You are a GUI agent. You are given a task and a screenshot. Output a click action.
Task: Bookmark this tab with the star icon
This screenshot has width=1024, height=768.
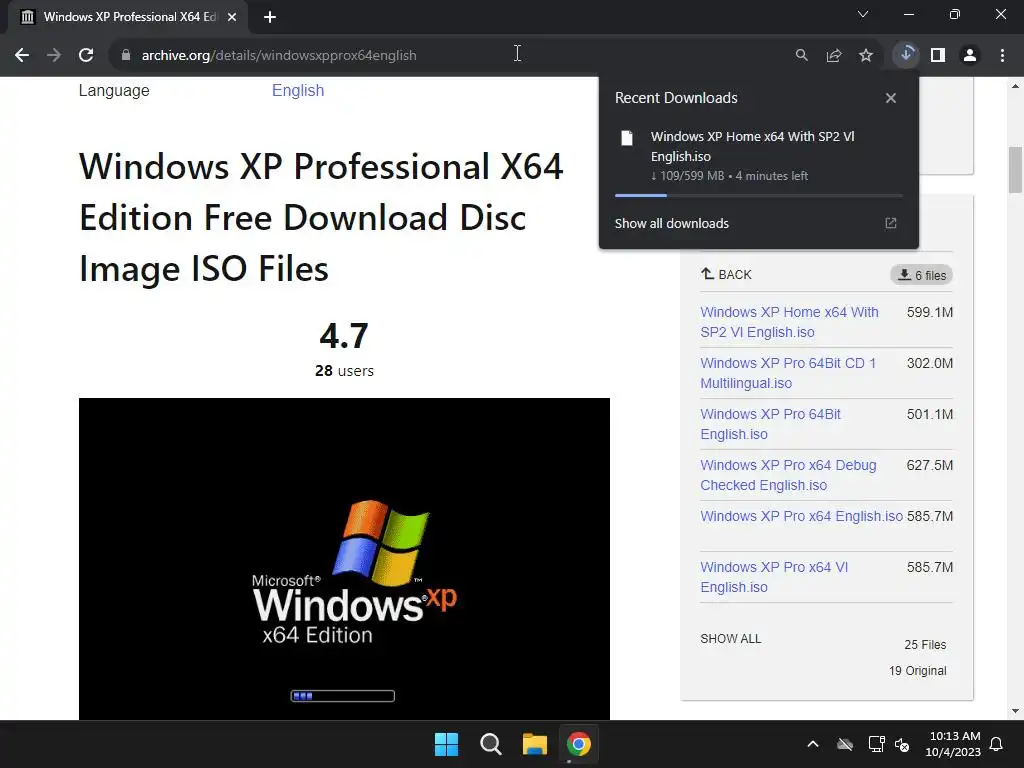pyautogui.click(x=866, y=56)
